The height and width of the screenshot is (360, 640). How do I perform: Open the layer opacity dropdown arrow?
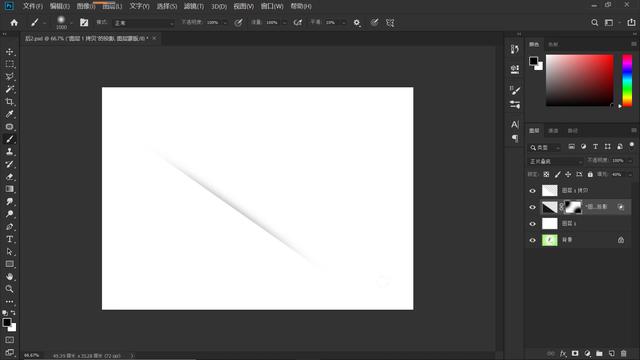630,161
